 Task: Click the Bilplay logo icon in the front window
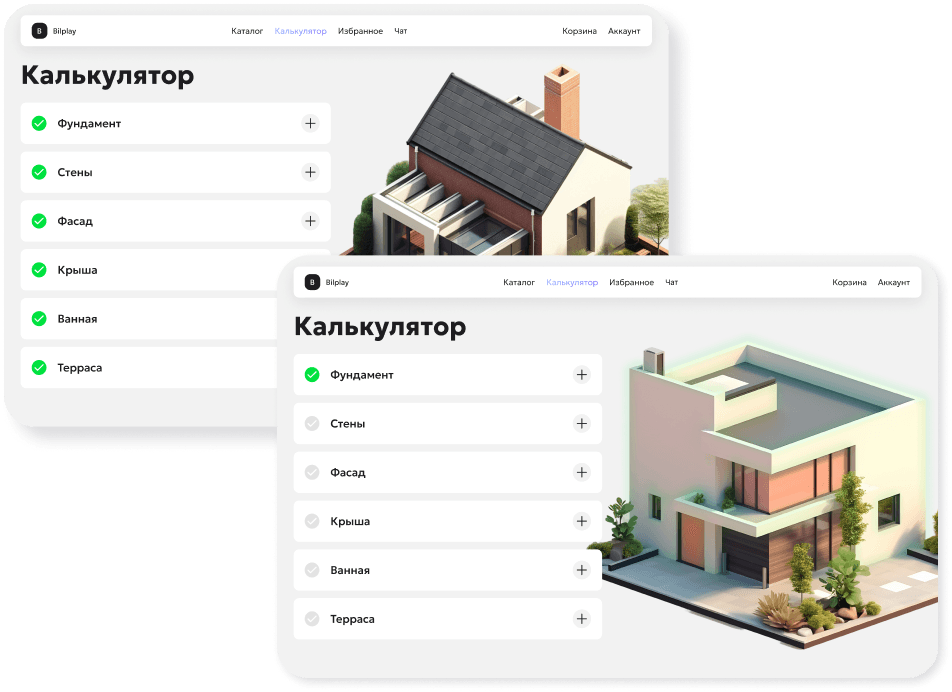(312, 282)
